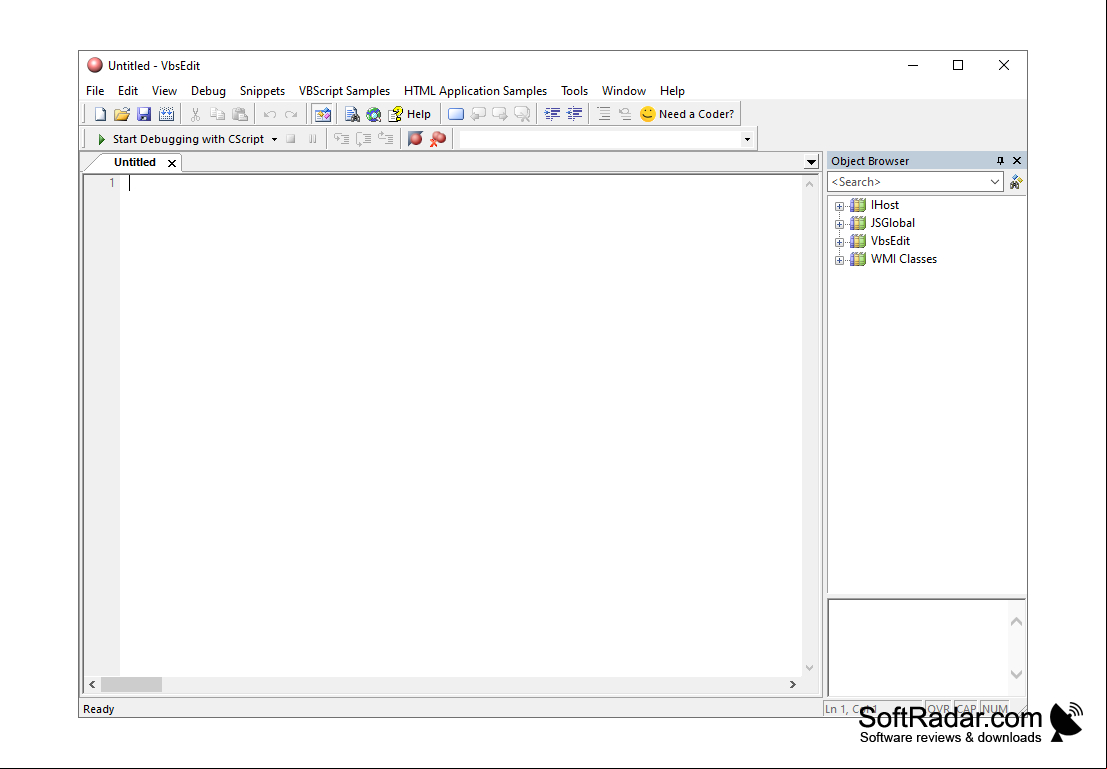
Task: Undo the last edit
Action: point(270,114)
